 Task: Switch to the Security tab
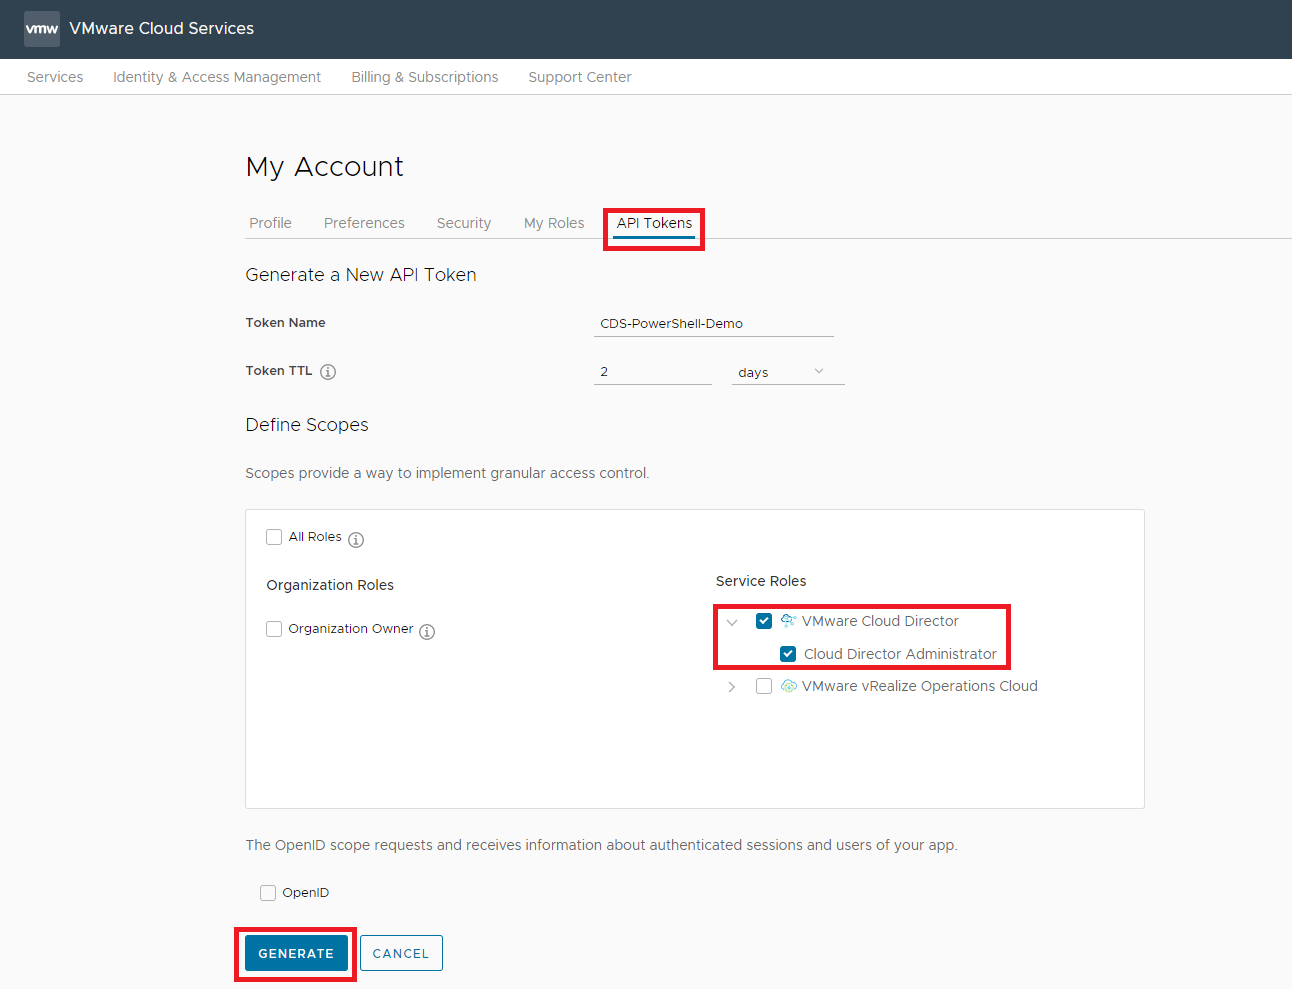(463, 223)
